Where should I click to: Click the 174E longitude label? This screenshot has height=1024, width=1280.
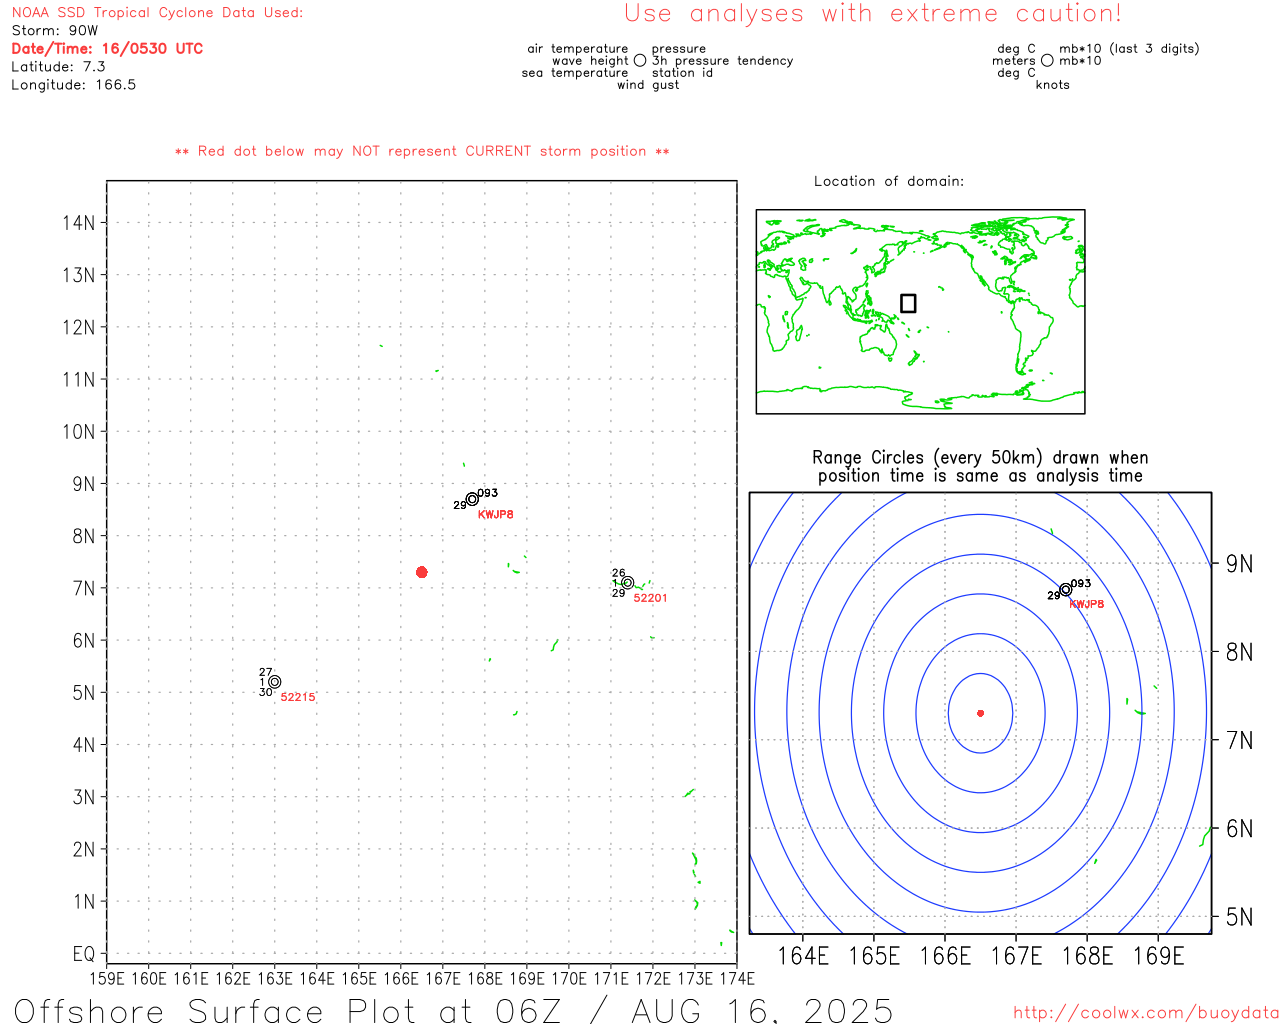click(x=737, y=978)
